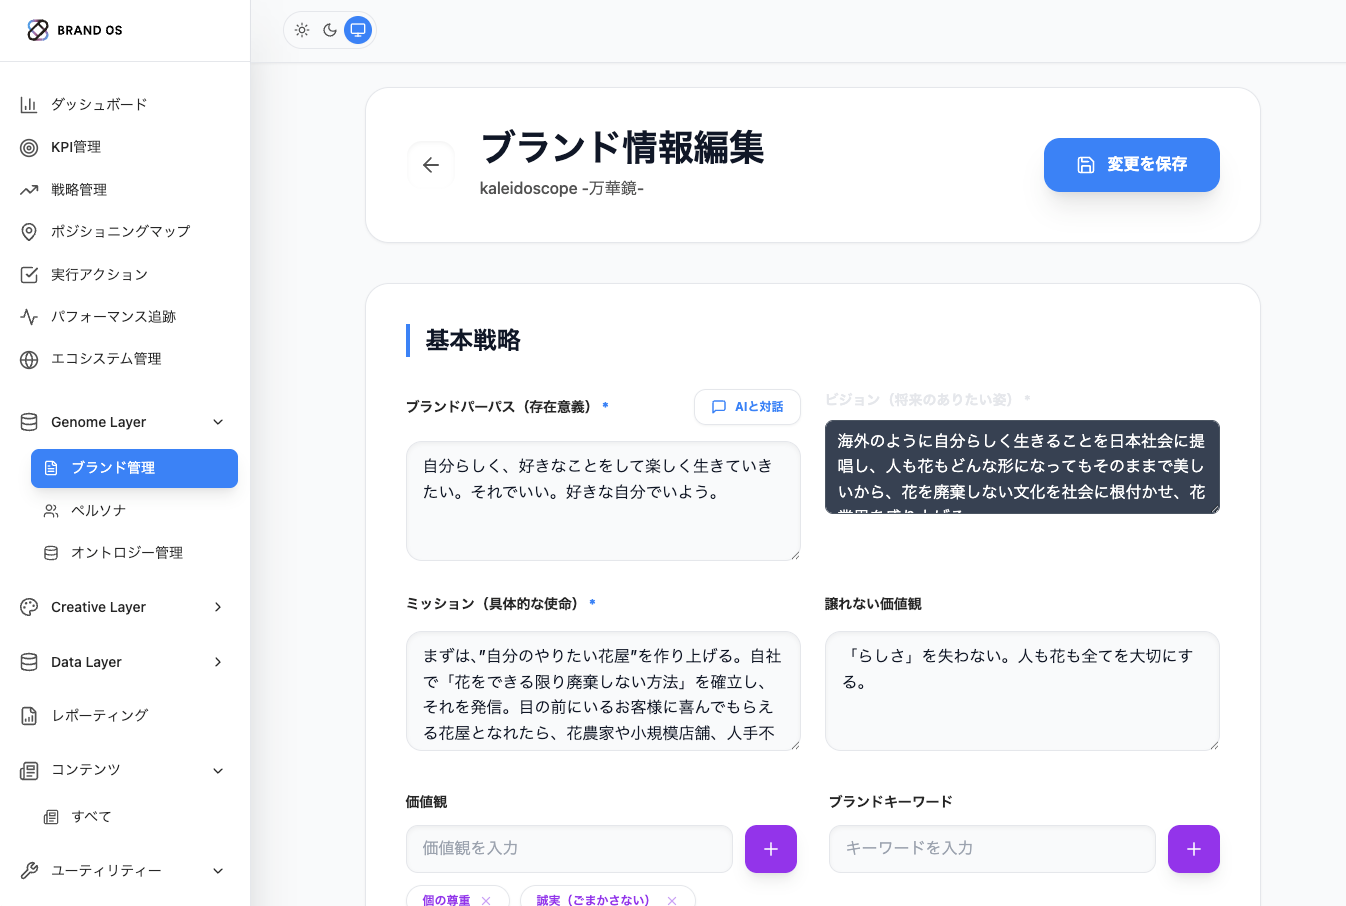Viewport: 1346px width, 906px height.
Task: Click the back arrow button
Action: point(431,165)
